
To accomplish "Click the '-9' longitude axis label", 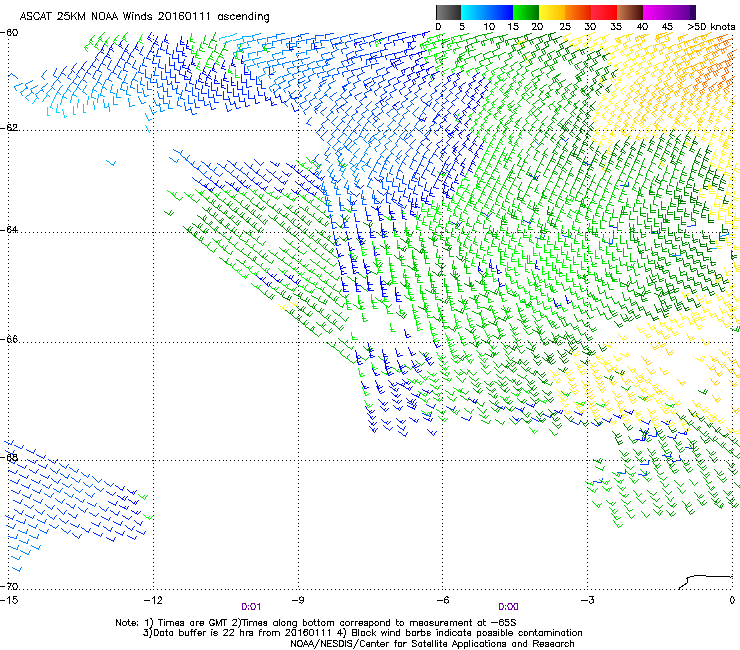I will click(298, 600).
